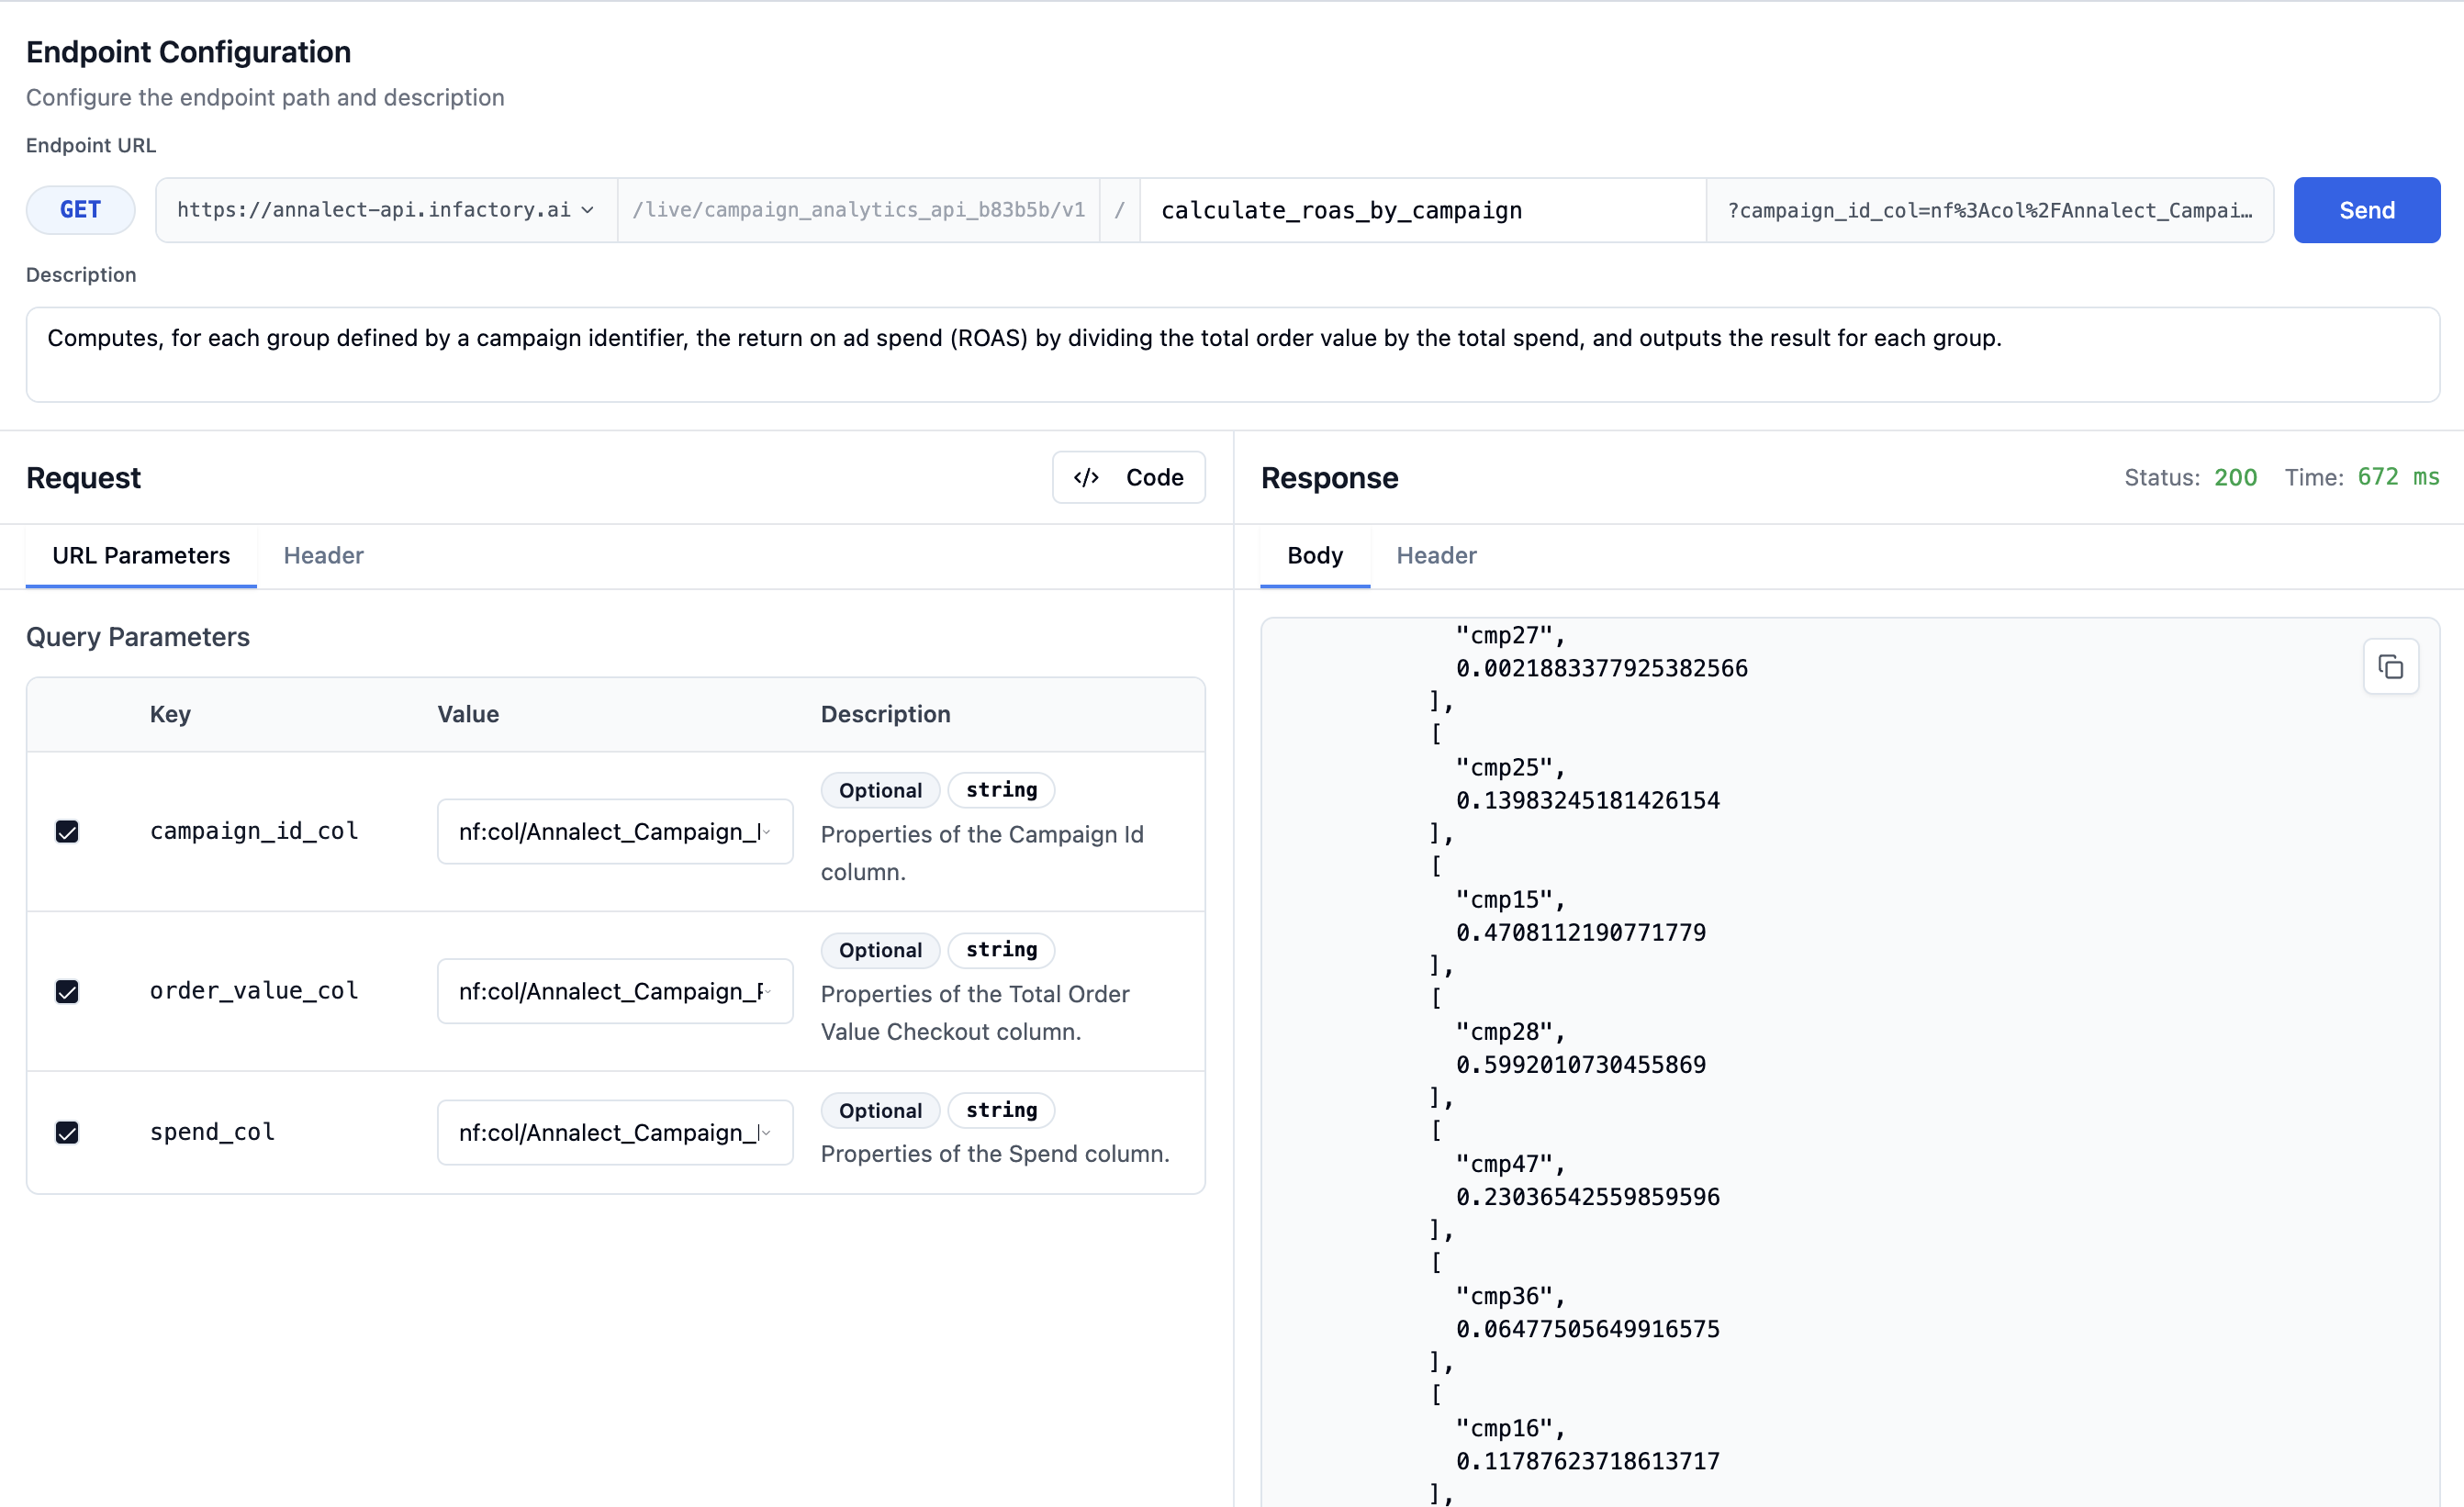Uncheck the campaign_id_col parameter checkbox
The height and width of the screenshot is (1507, 2464).
click(x=67, y=831)
